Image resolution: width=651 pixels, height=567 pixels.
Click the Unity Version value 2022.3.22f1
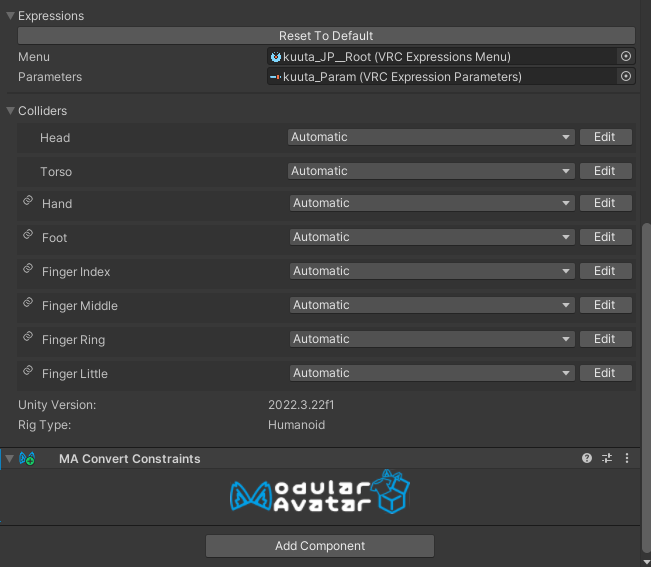(301, 405)
